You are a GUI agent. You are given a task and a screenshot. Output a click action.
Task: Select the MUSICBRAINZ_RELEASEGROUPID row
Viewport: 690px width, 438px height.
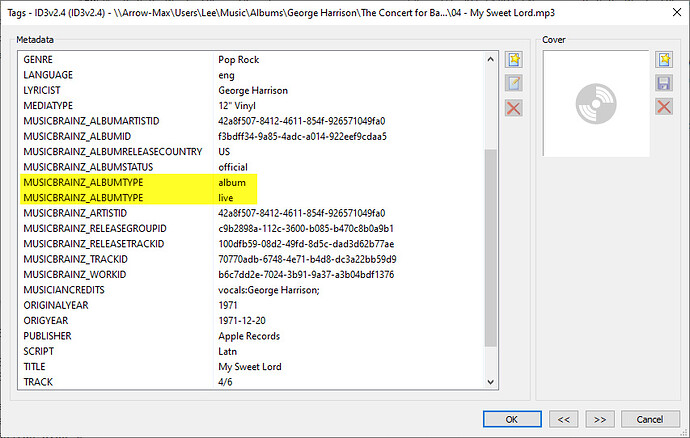(x=251, y=228)
